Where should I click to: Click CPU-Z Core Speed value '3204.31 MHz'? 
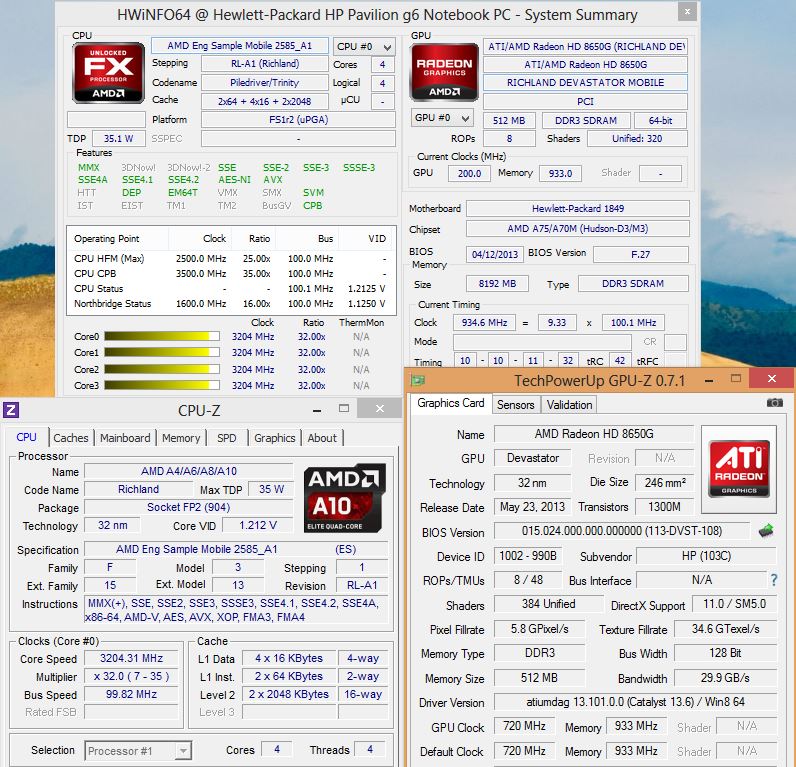pos(131,658)
